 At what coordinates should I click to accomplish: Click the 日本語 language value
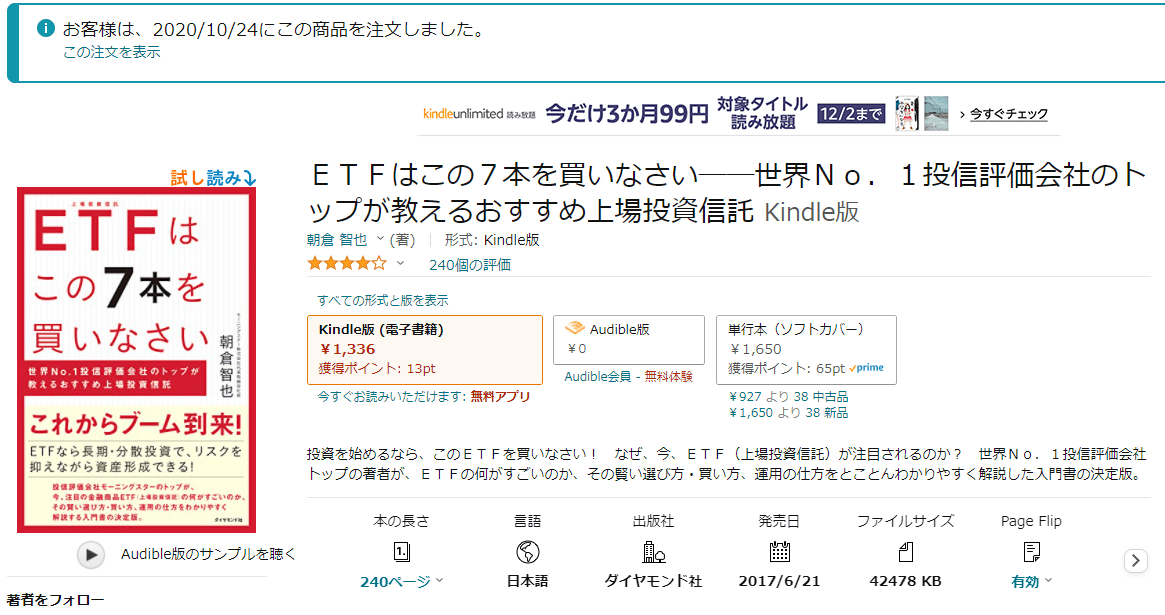click(x=528, y=582)
